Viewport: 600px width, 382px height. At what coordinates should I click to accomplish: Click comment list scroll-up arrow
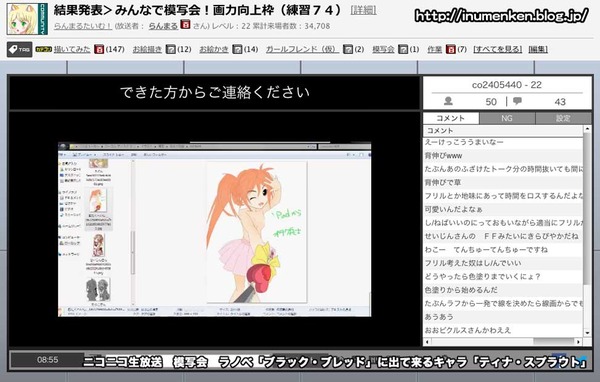click(587, 130)
